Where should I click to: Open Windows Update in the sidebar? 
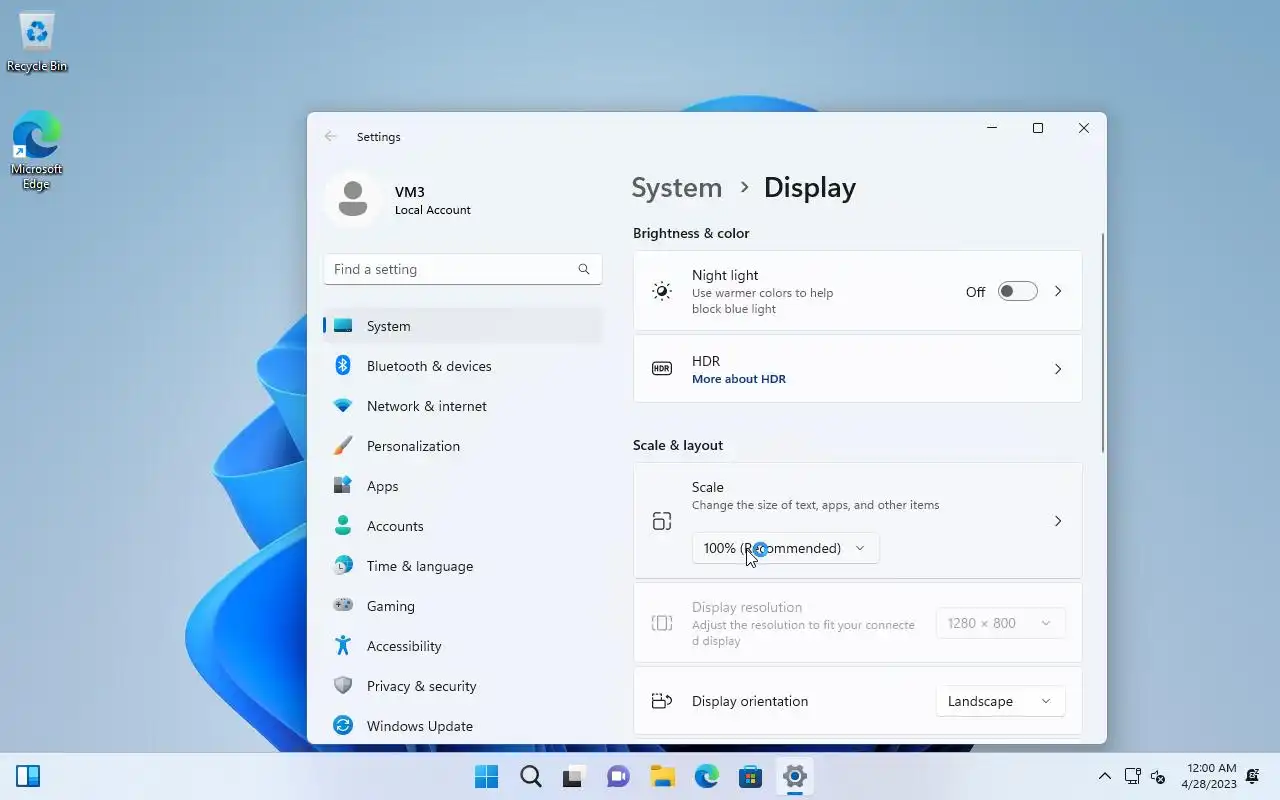tap(463, 726)
